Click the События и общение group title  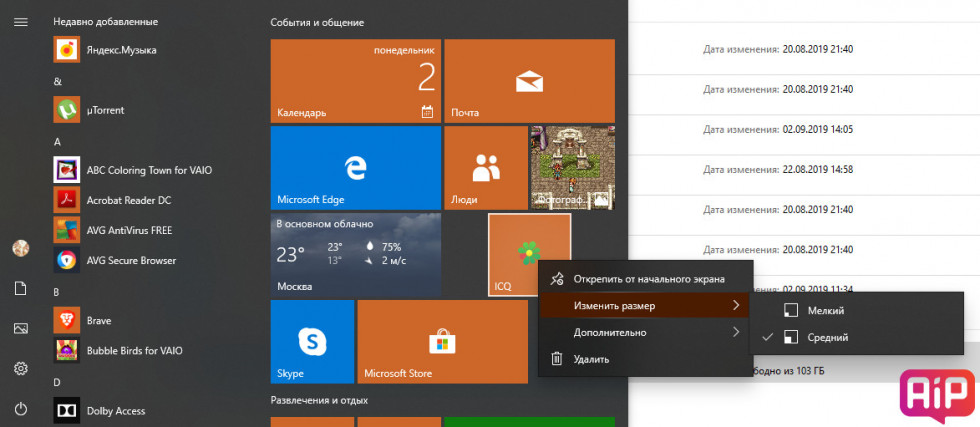[x=318, y=23]
